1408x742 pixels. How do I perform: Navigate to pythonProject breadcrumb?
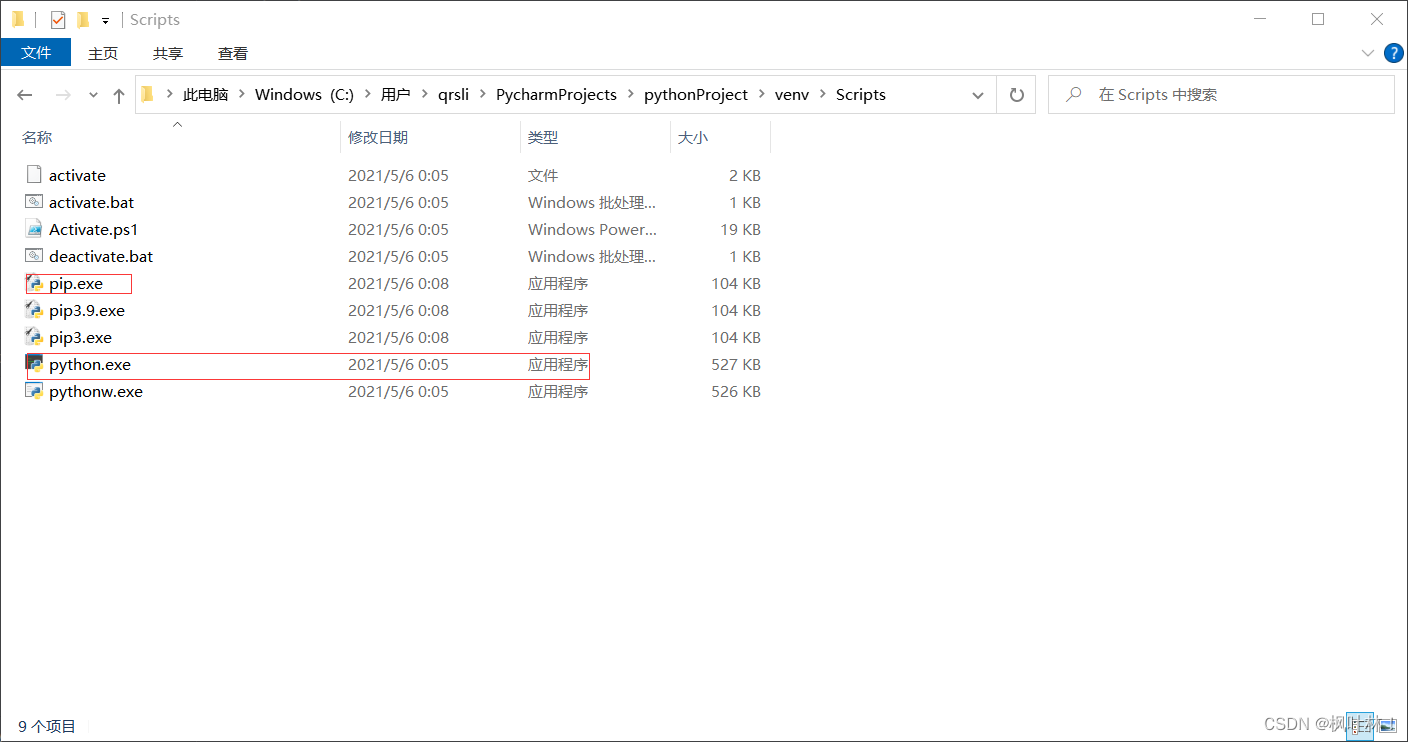tap(696, 95)
